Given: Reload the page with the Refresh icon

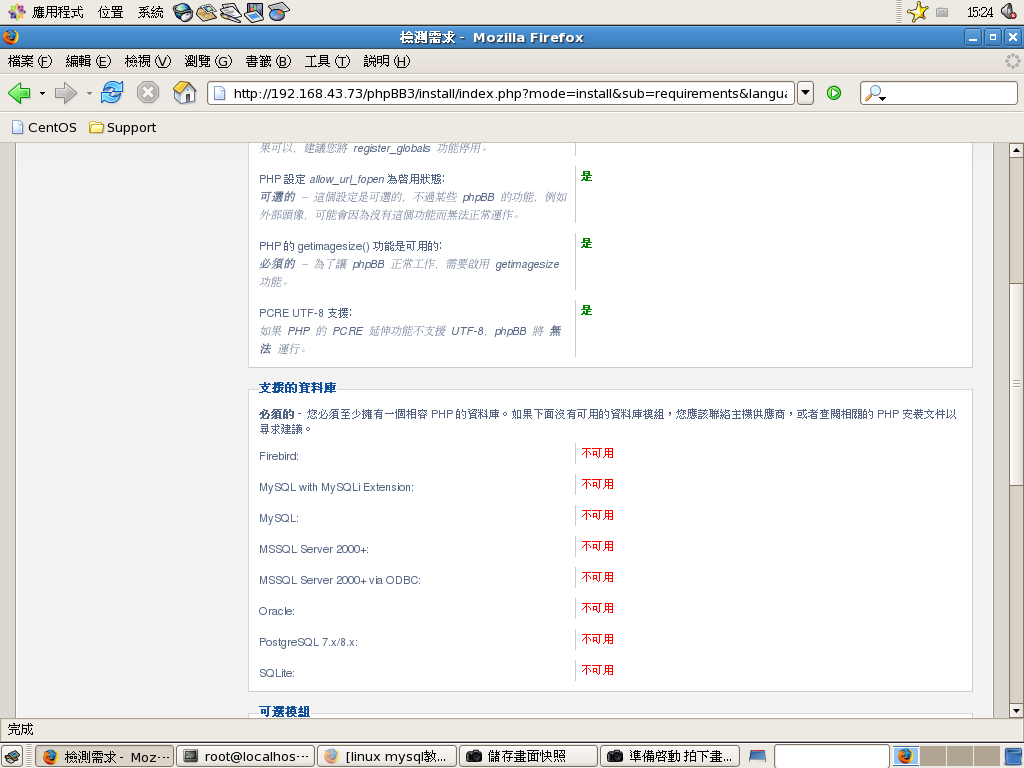Looking at the screenshot, I should click(x=112, y=93).
